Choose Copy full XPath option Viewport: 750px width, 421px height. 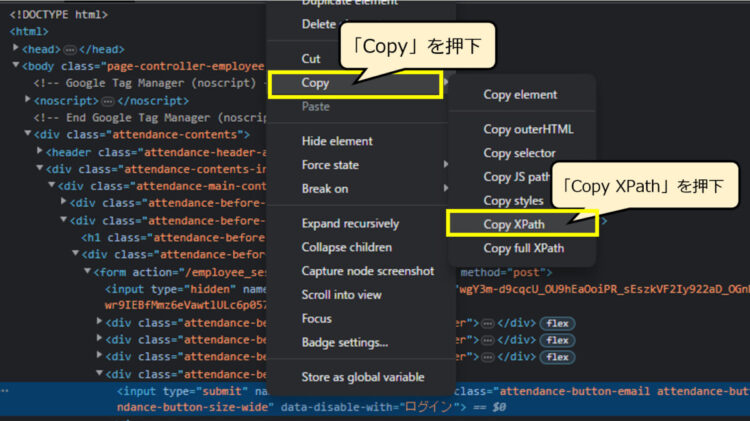[x=522, y=248]
